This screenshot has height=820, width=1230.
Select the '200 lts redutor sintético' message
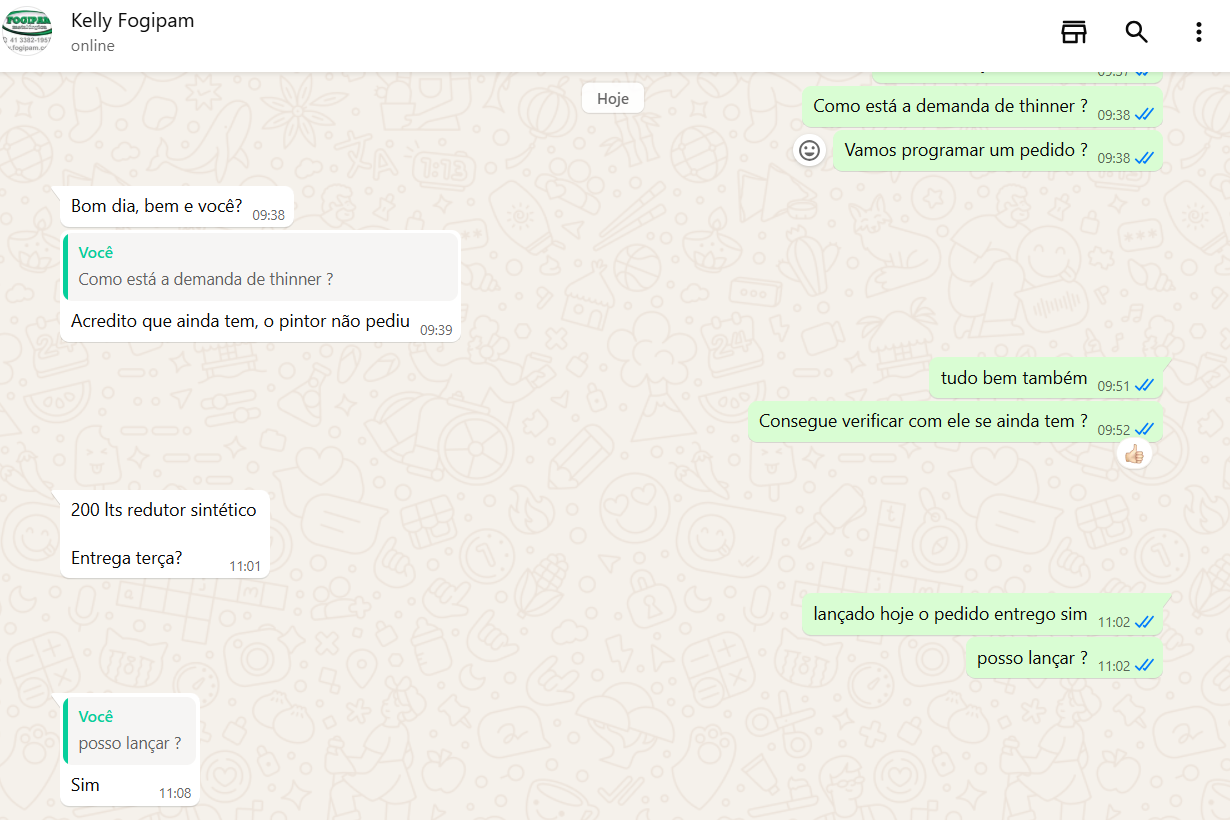click(163, 510)
